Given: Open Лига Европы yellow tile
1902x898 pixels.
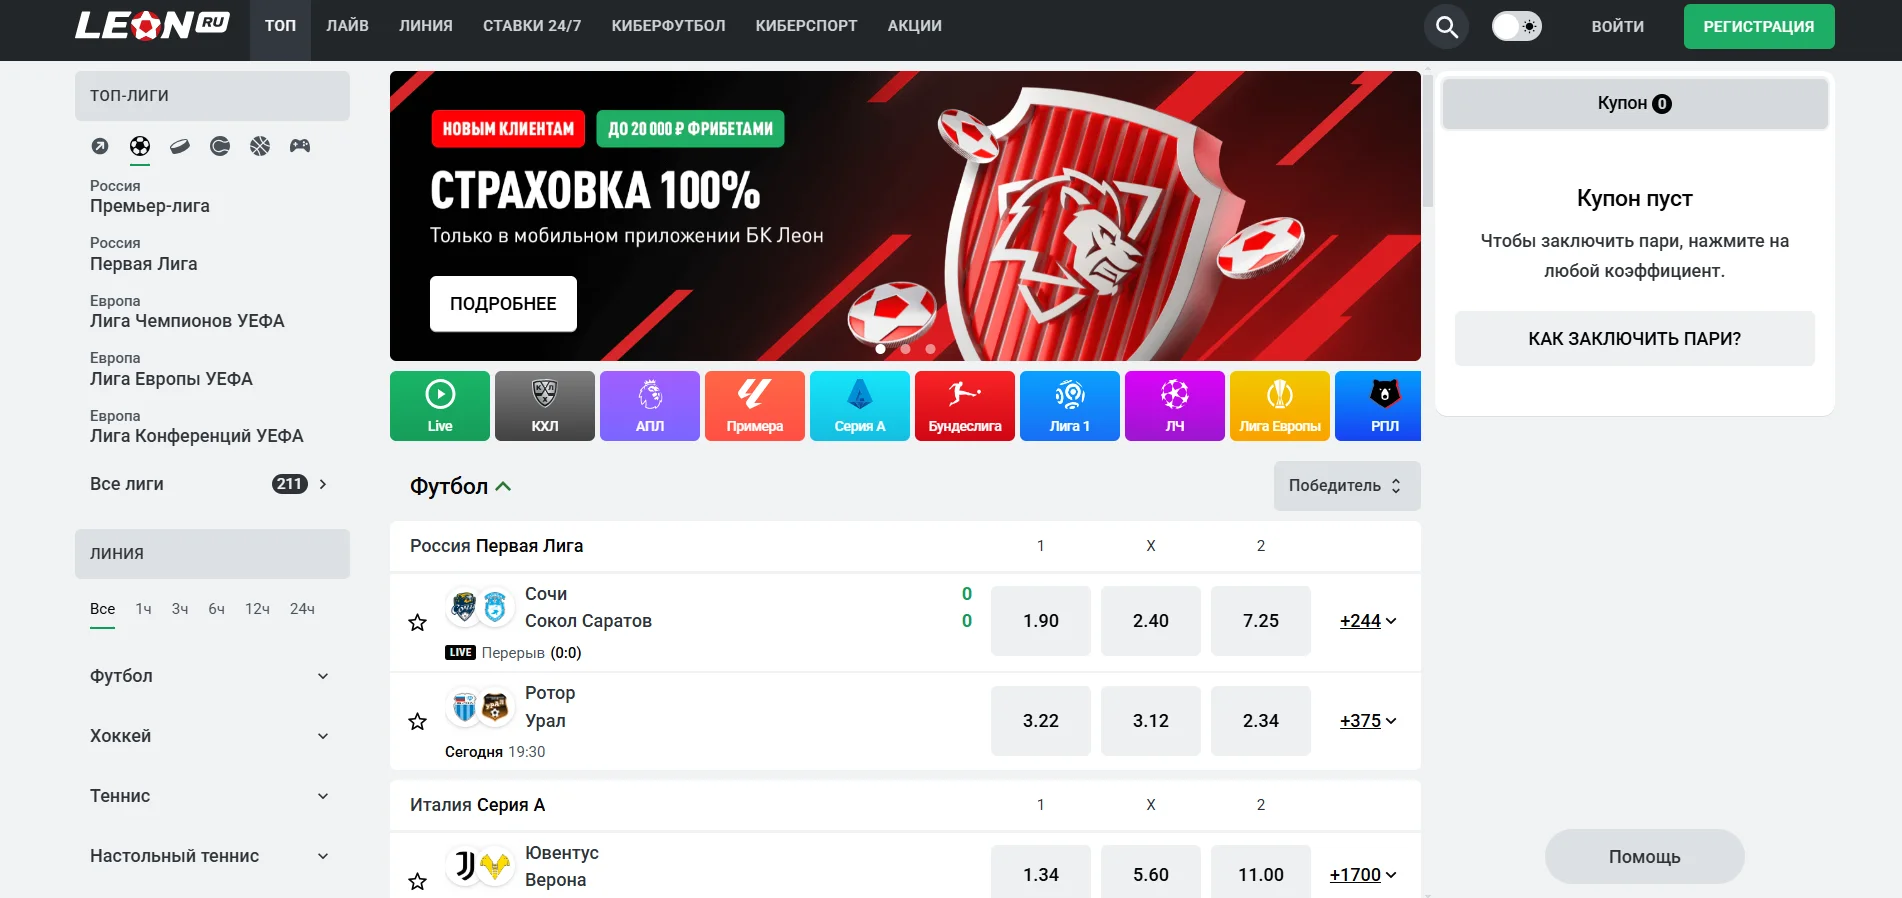Looking at the screenshot, I should click(1280, 405).
